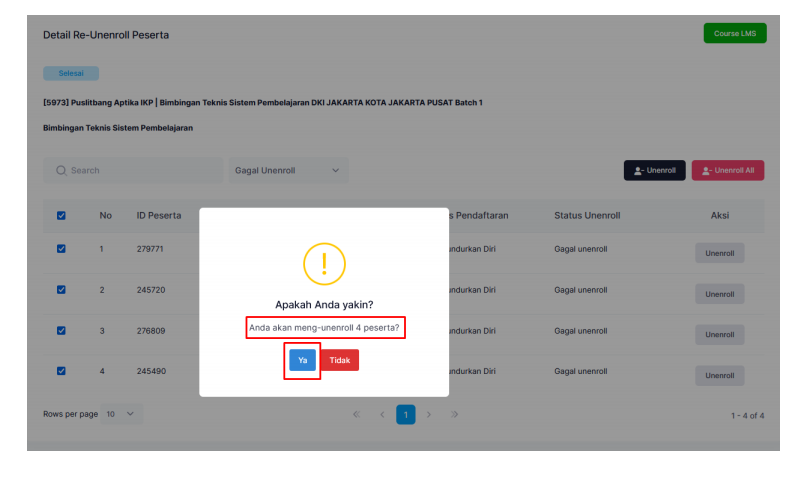This screenshot has height=477, width=795.
Task: Toggle the select-all header checkbox
Action: (x=61, y=215)
